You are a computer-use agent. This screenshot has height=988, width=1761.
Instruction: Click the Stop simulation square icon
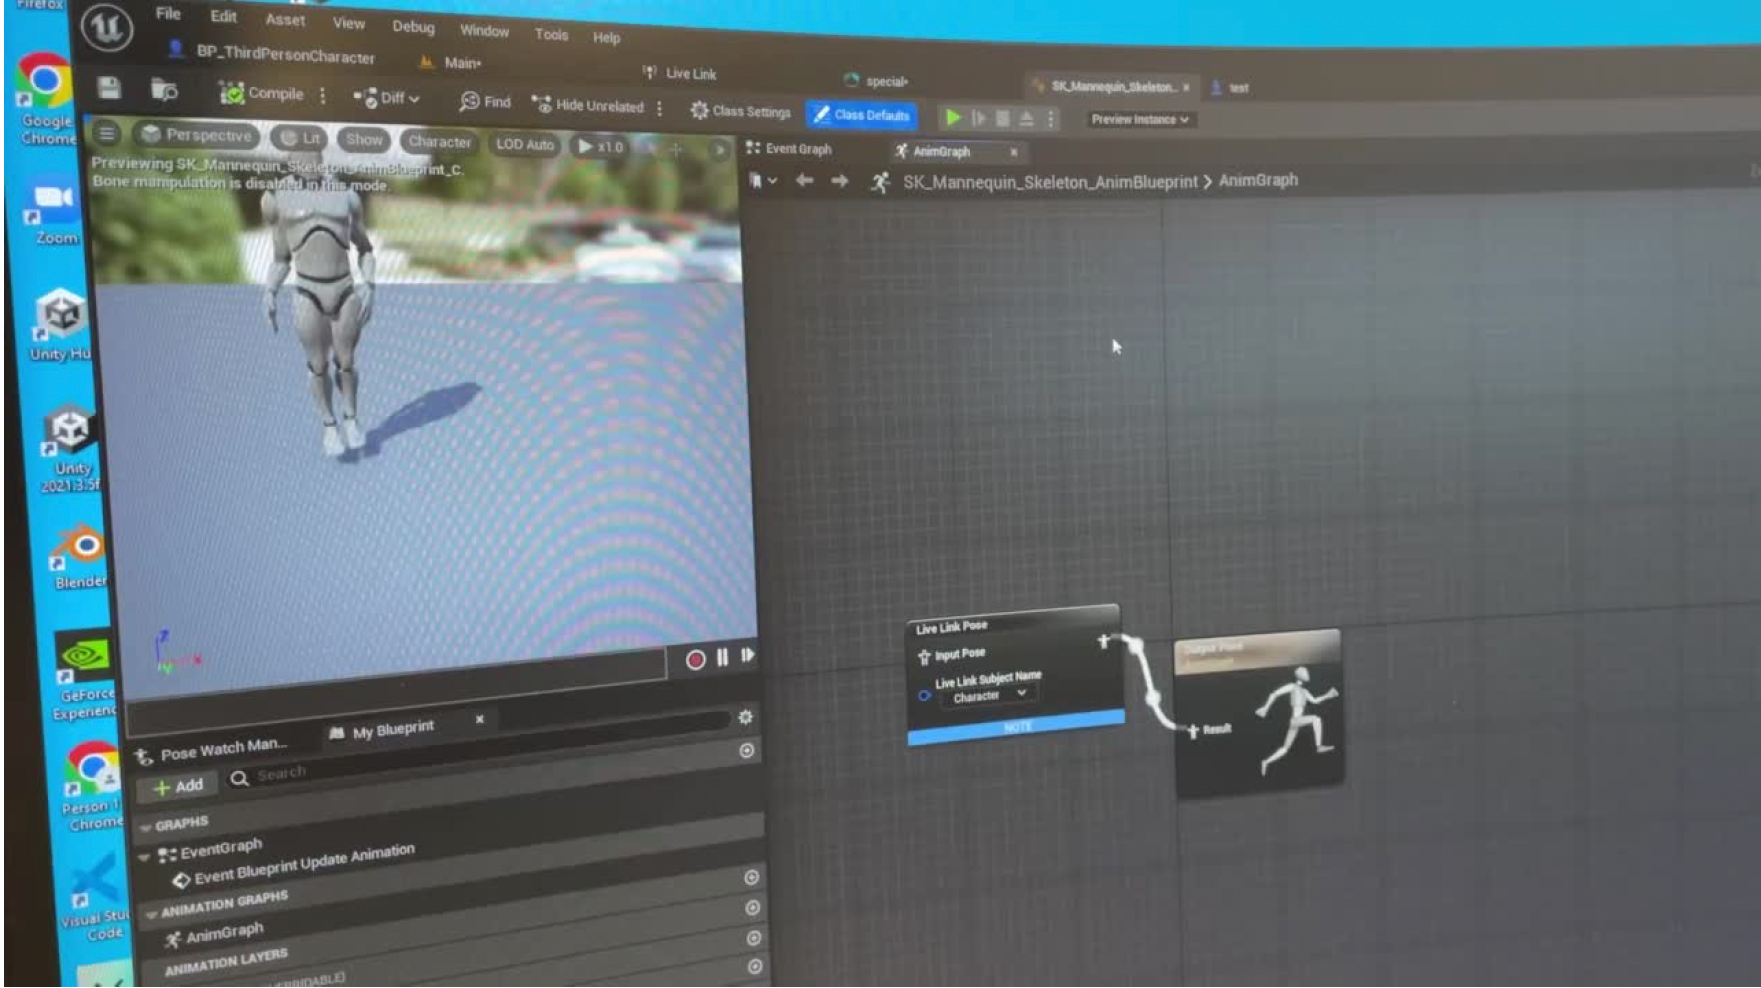point(1003,119)
